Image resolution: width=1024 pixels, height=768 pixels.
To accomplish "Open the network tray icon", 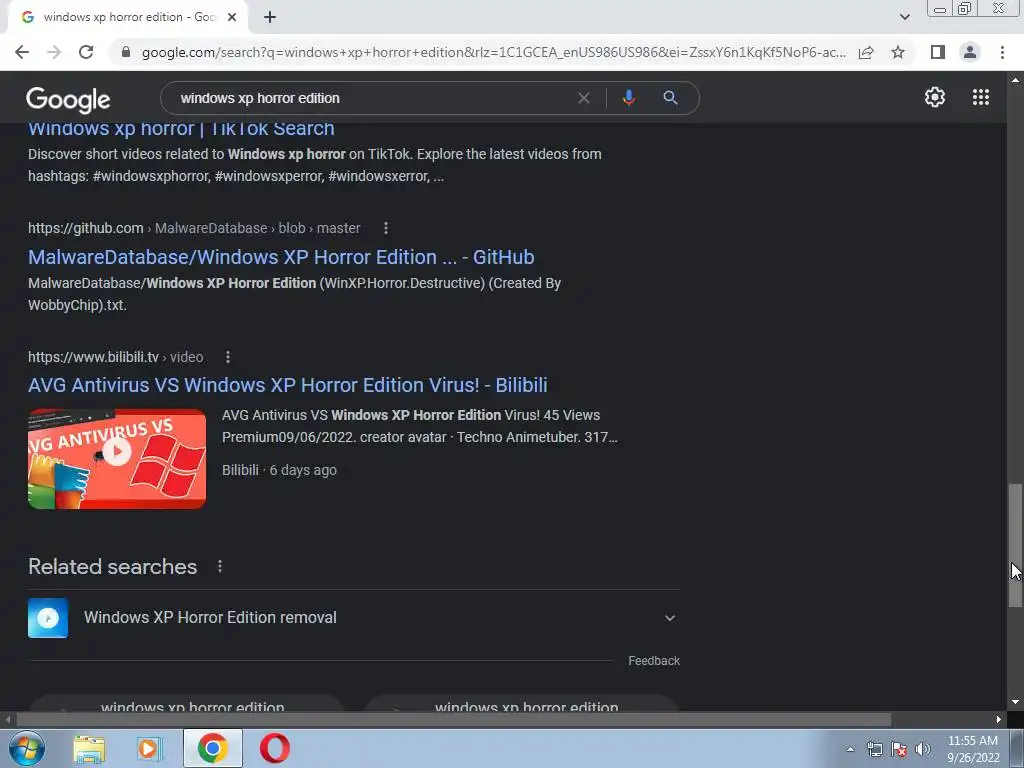I will pyautogui.click(x=874, y=749).
